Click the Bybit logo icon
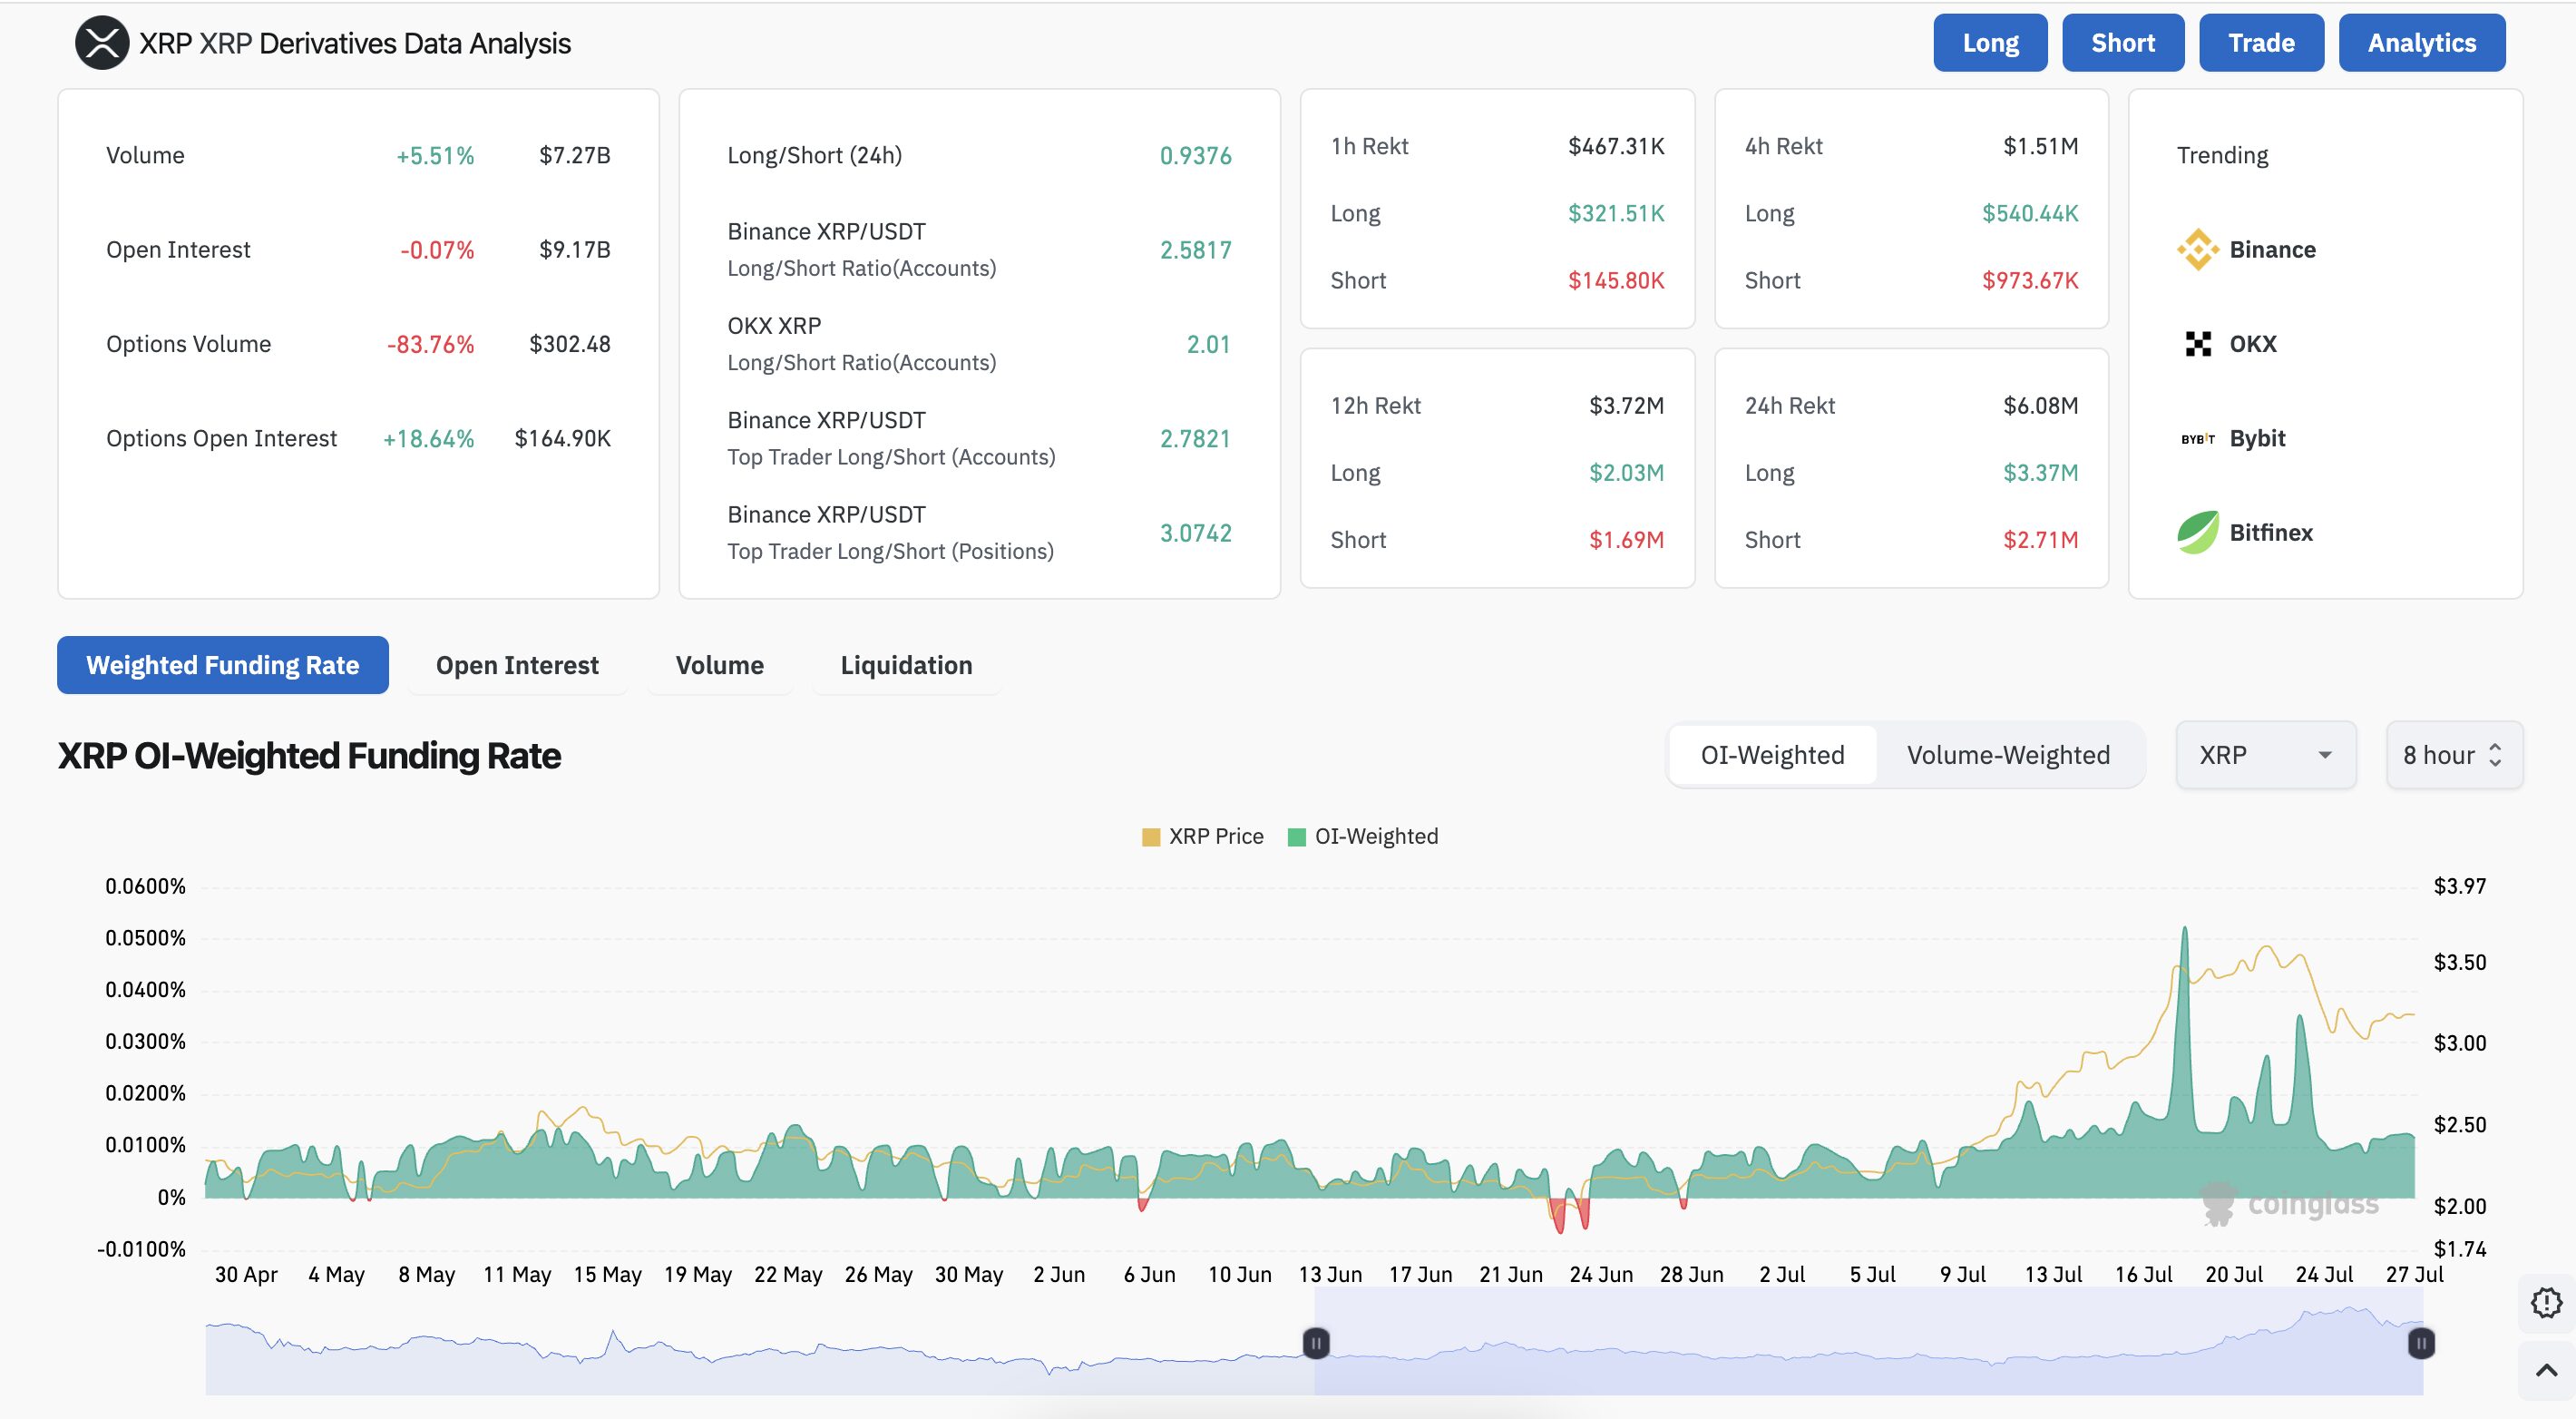Screen dimensions: 2576x1419 [2197, 439]
